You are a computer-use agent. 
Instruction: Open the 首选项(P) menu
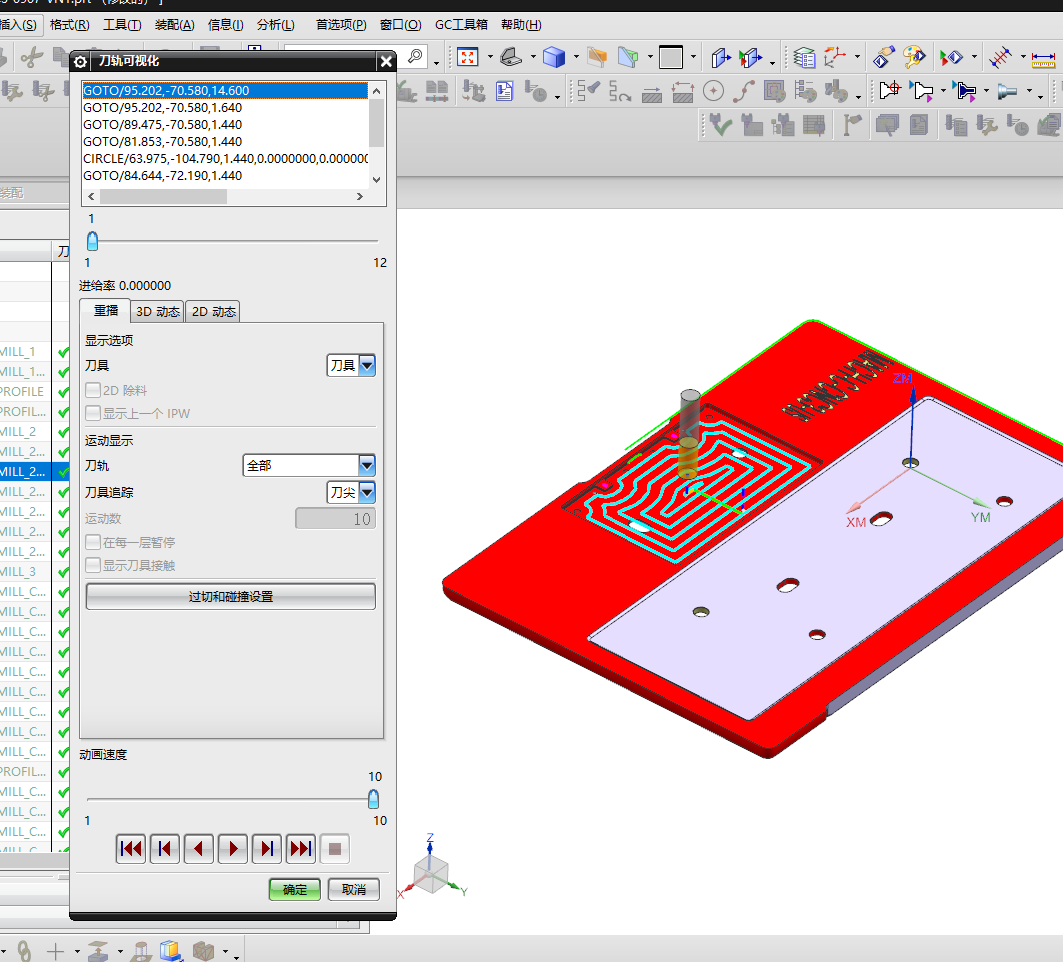coord(341,25)
